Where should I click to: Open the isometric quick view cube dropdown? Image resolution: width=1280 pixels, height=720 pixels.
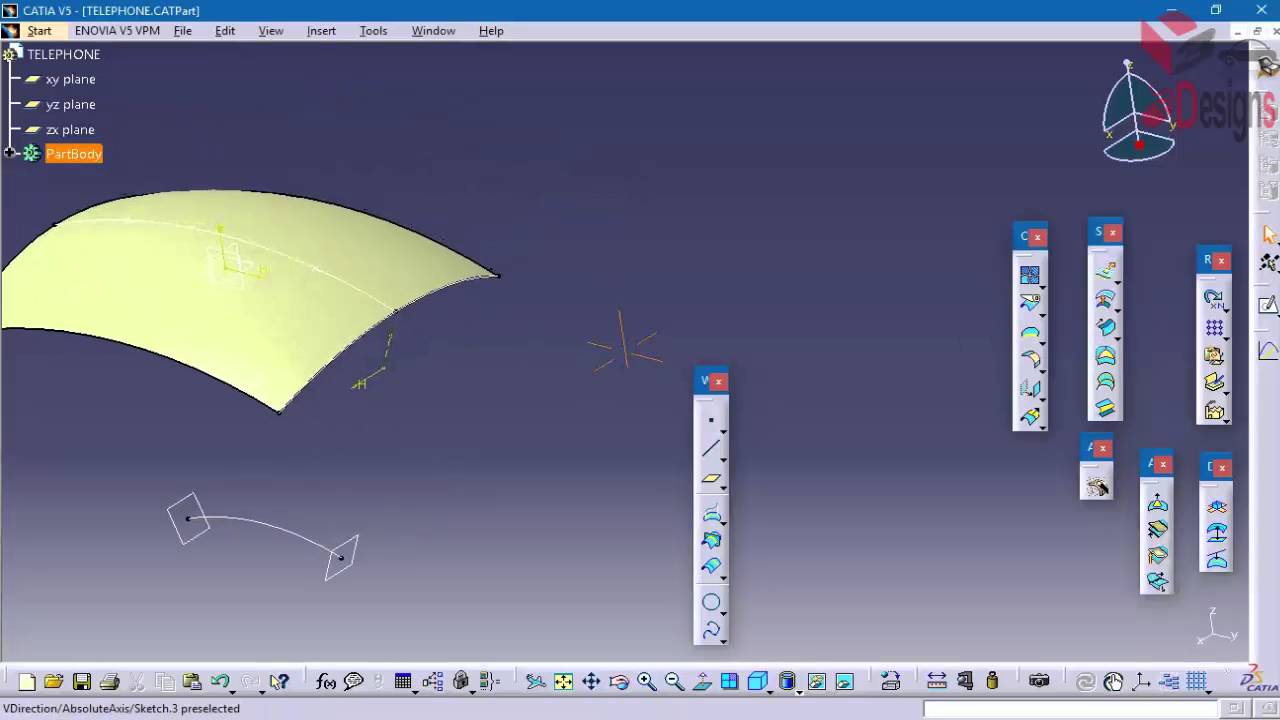click(x=771, y=692)
